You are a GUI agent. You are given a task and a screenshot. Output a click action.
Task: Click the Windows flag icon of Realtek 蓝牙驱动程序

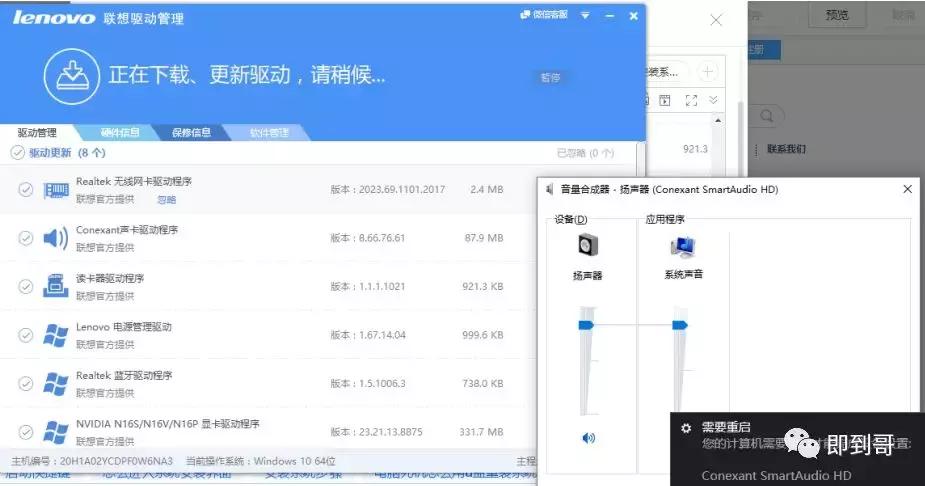point(55,383)
